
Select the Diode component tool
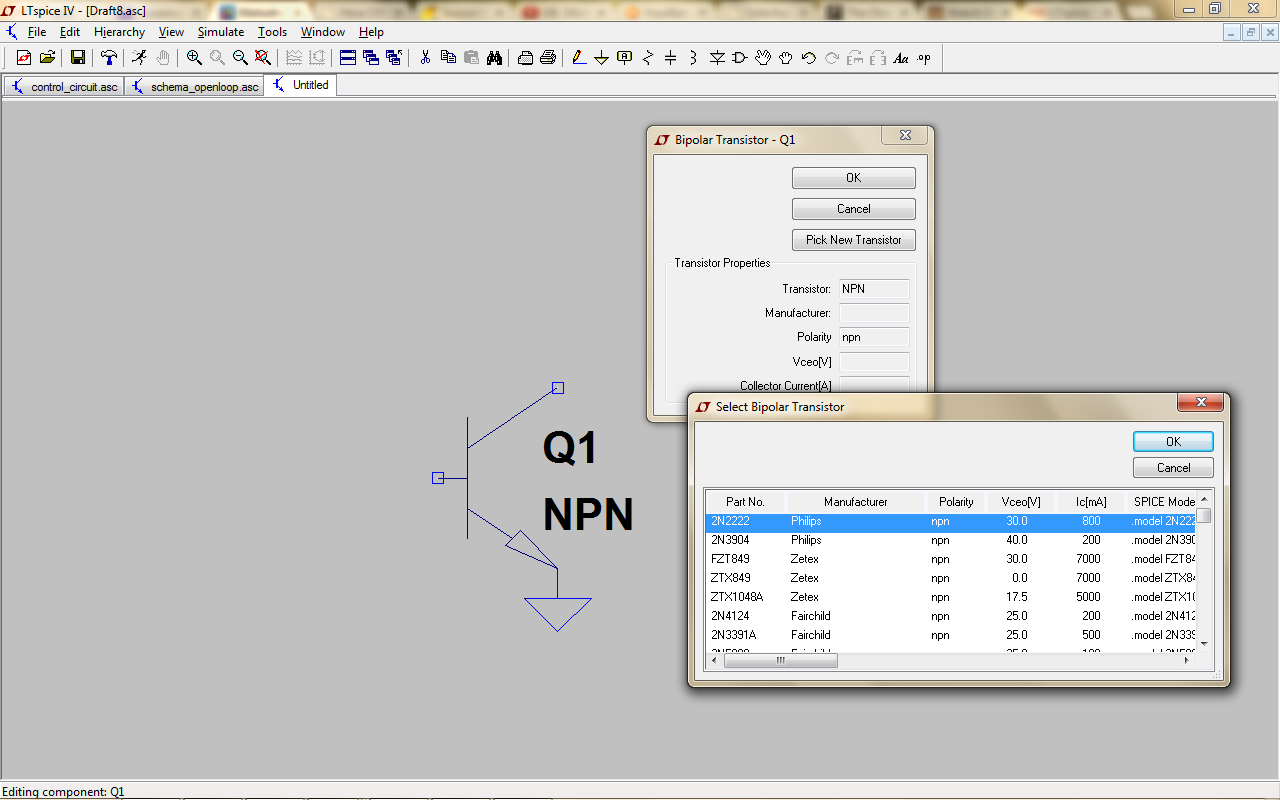pyautogui.click(x=717, y=58)
